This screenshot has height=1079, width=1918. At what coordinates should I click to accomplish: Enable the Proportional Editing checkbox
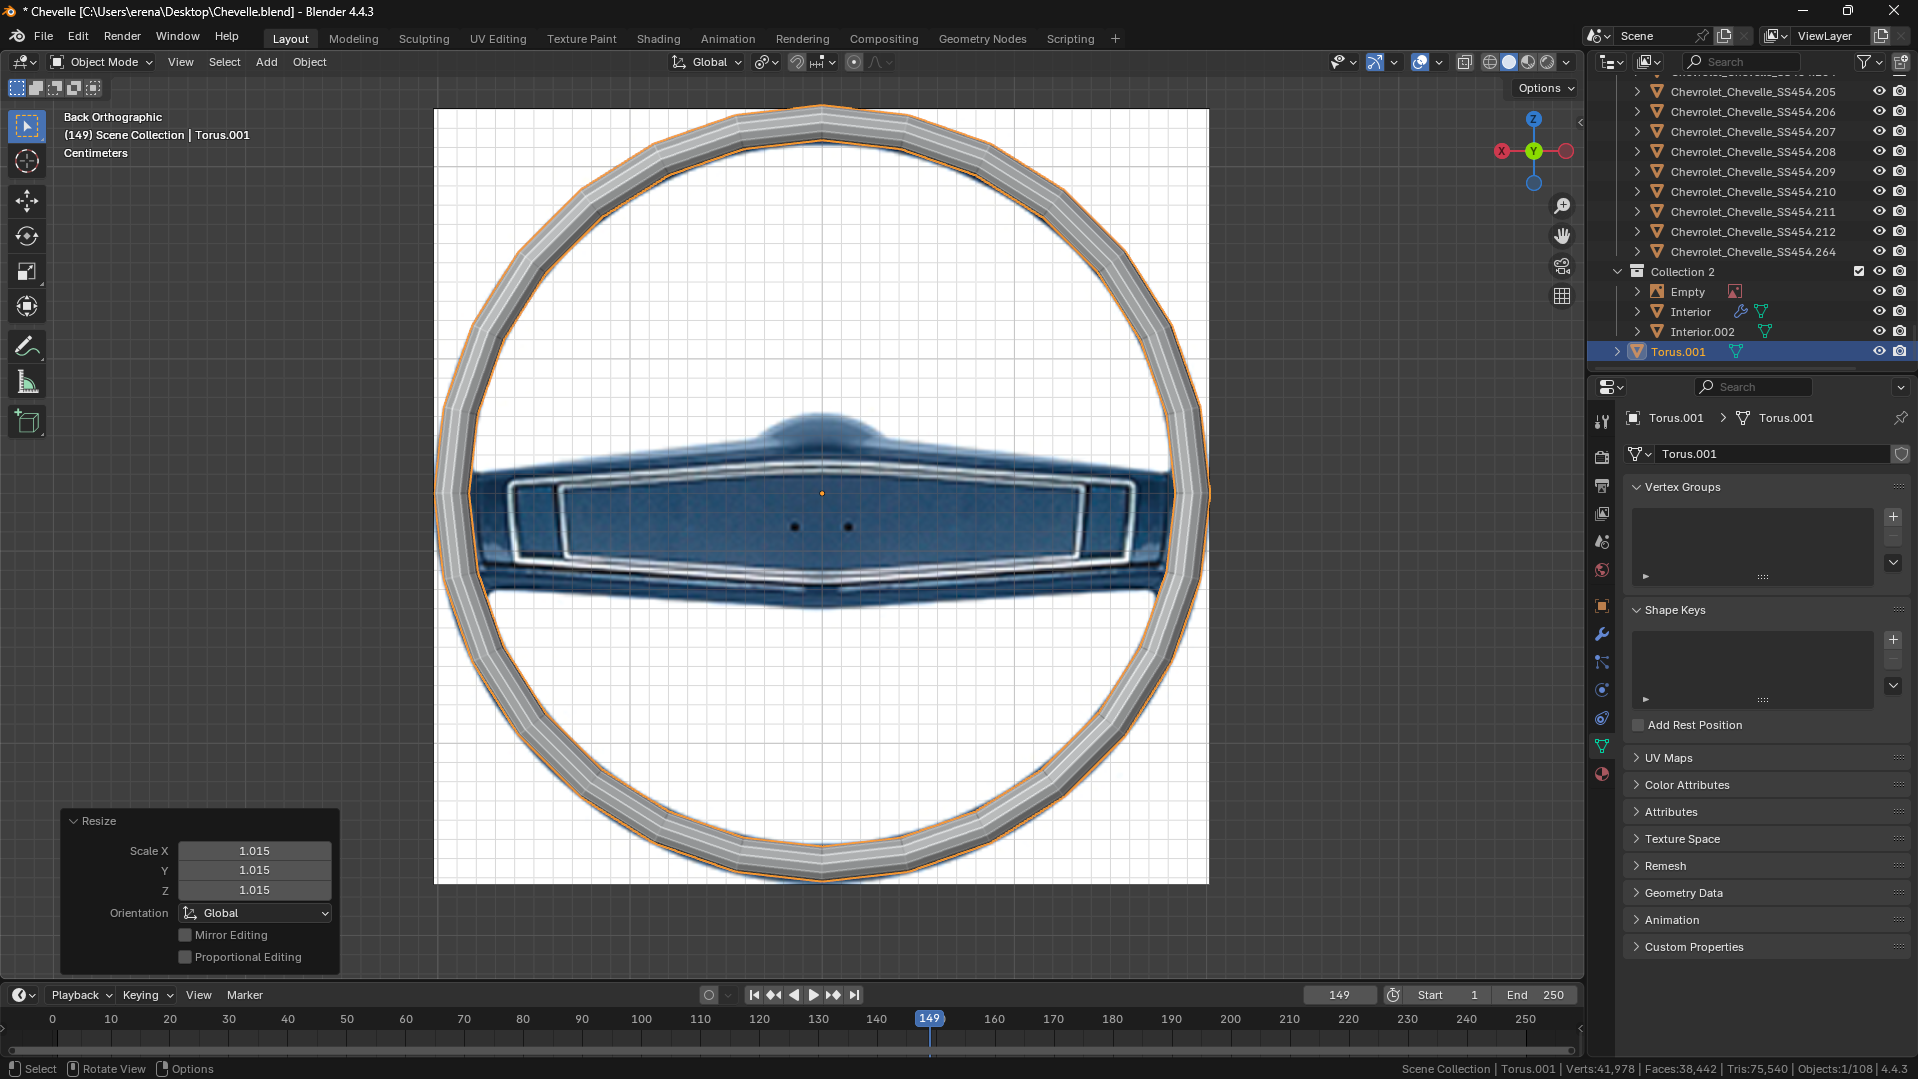[x=185, y=957]
